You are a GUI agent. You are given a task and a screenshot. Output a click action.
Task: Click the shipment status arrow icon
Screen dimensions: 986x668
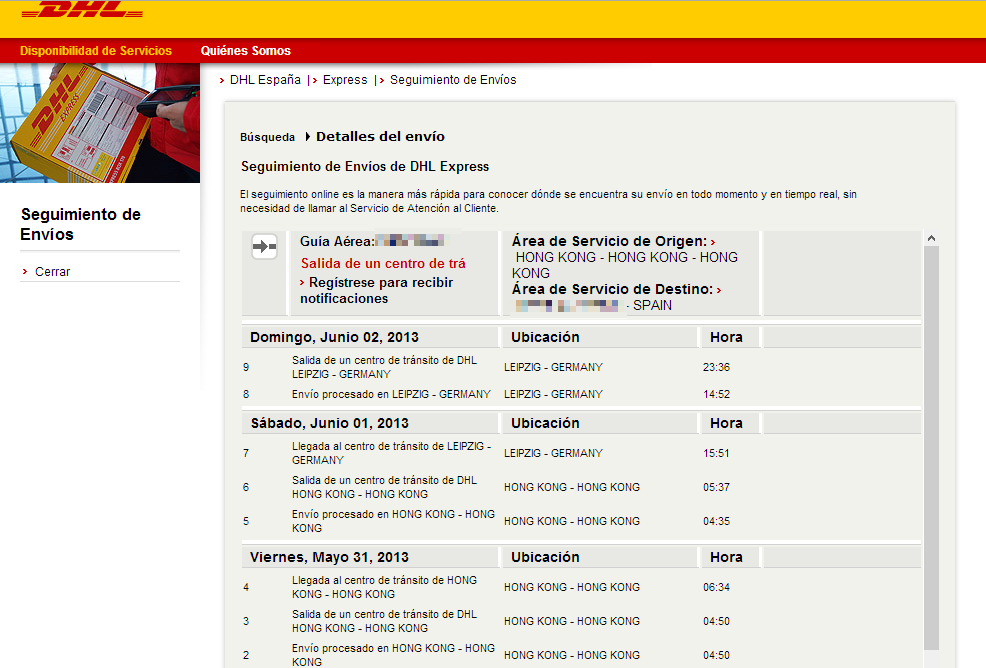(264, 246)
